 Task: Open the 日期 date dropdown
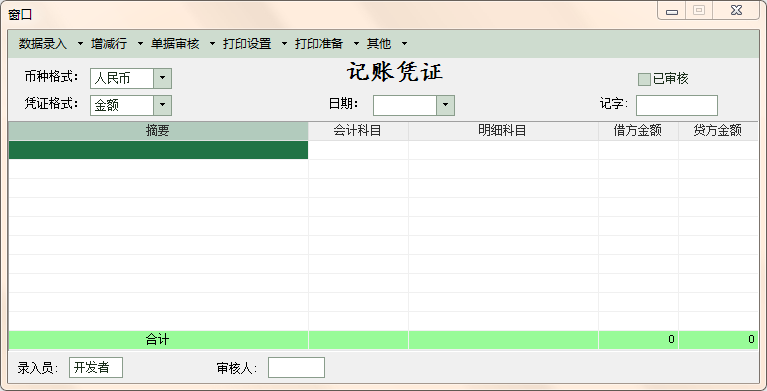point(445,105)
